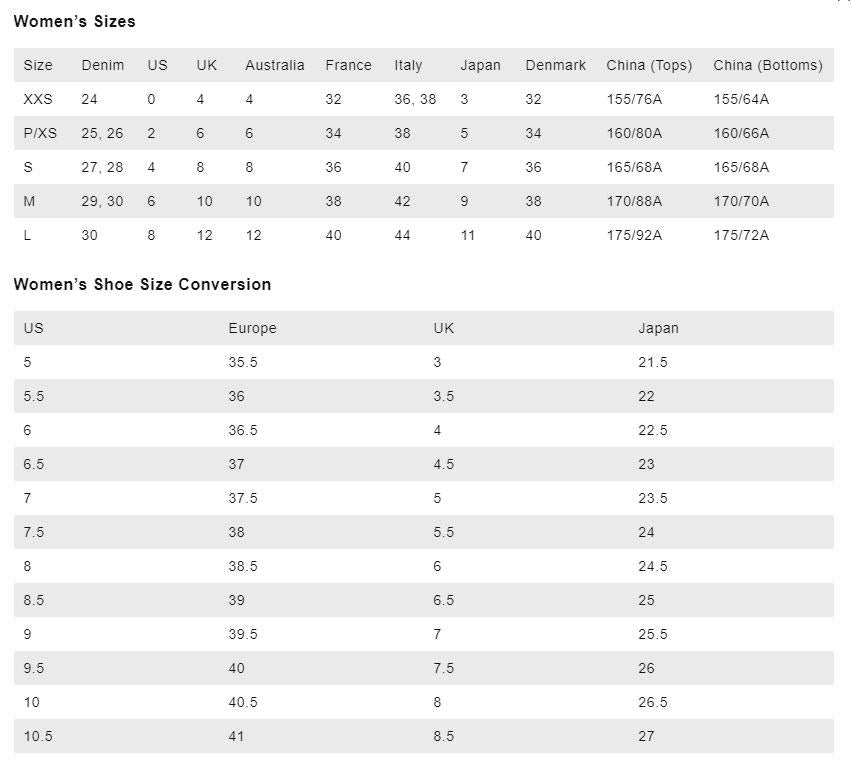Select the US shoe size 10.5

click(x=38, y=736)
